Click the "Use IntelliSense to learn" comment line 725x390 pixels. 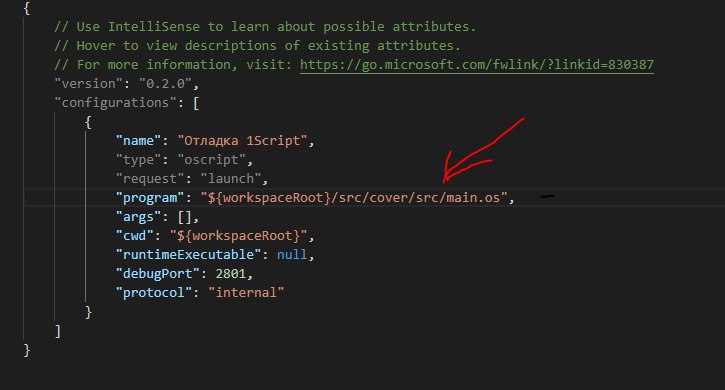[265, 27]
